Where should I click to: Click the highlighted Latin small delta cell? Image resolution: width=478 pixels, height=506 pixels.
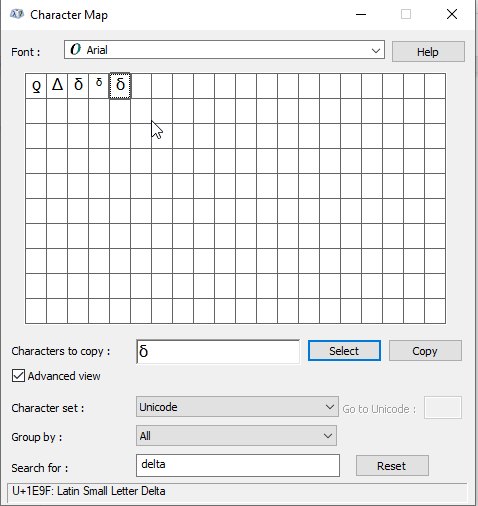pyautogui.click(x=120, y=86)
